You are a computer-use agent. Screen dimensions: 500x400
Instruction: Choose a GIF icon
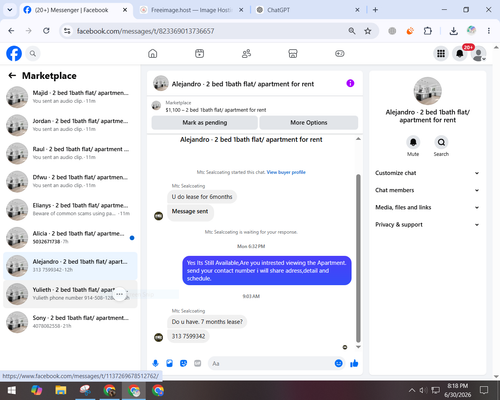tap(198, 363)
